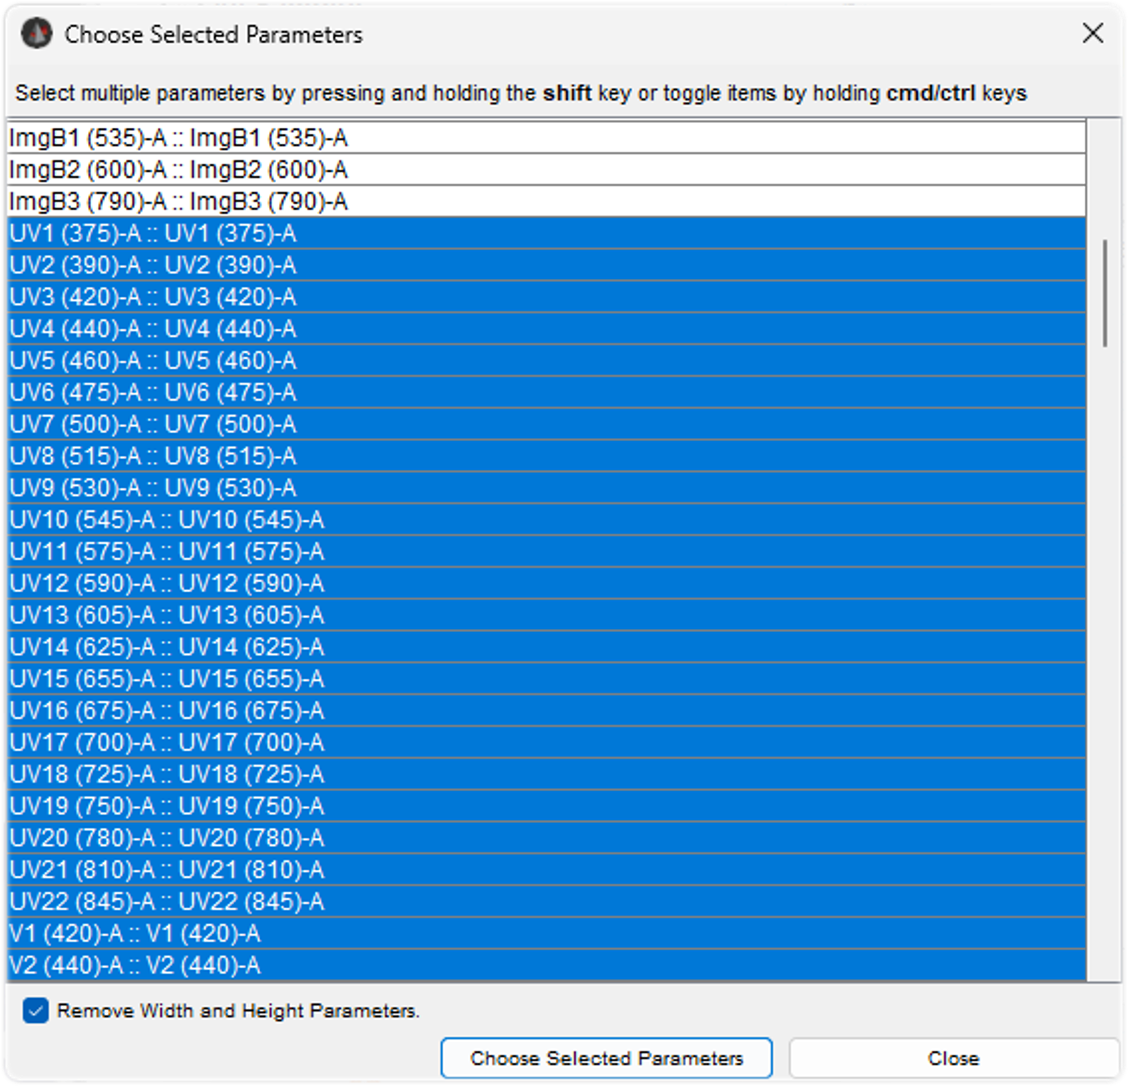The height and width of the screenshot is (1086, 1128).
Task: Select the UV1 (375)-A list item
Action: pos(153,234)
